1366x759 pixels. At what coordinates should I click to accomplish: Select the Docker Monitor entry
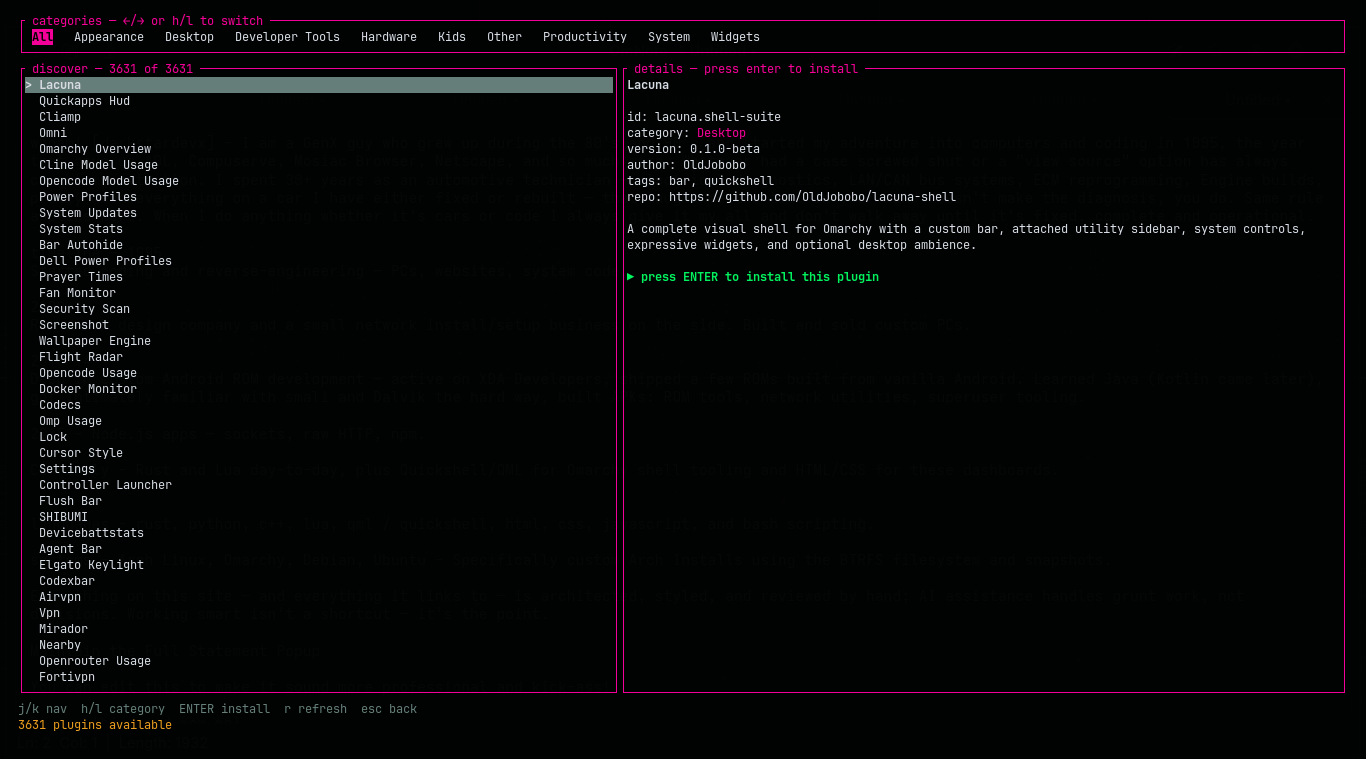pos(319,389)
